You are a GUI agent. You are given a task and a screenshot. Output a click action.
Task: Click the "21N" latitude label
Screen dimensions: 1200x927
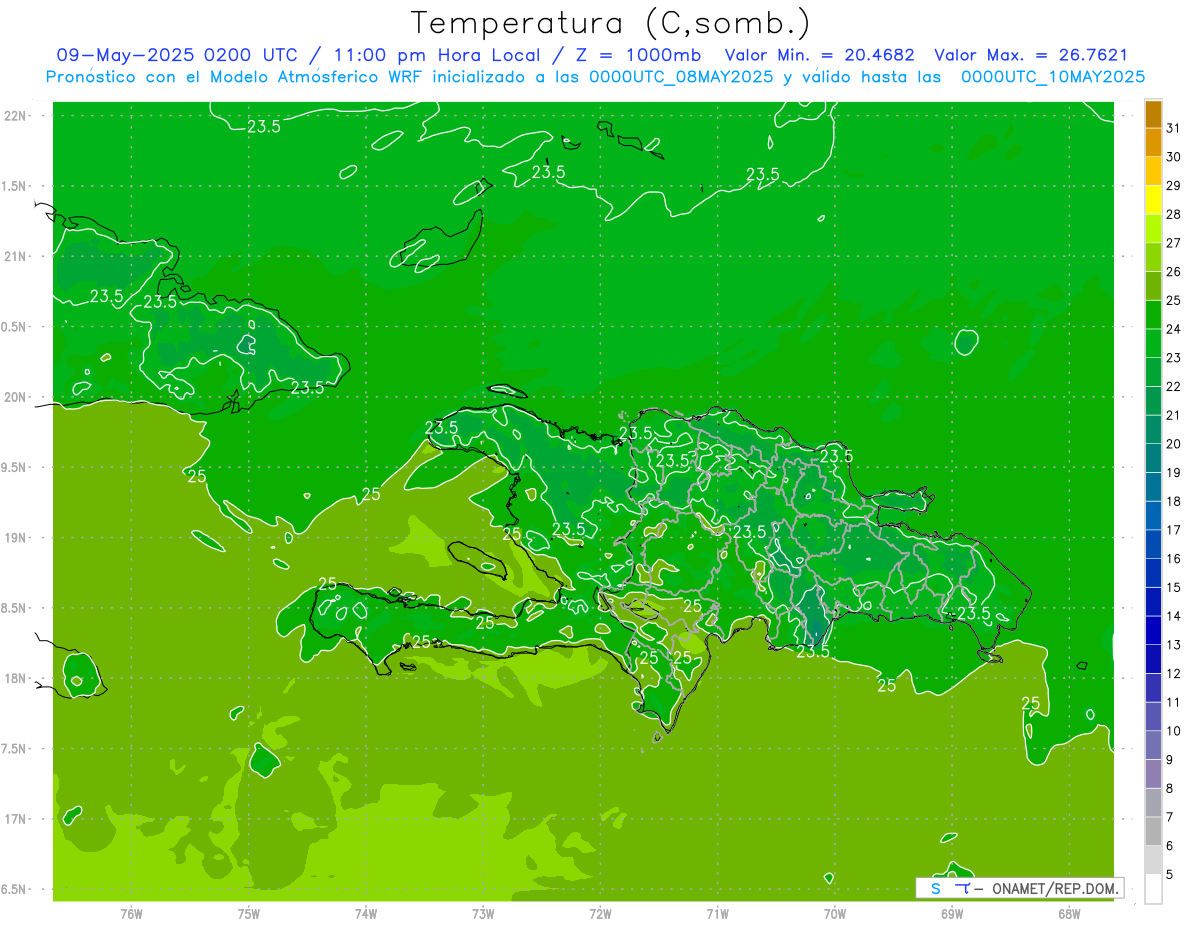(16, 256)
